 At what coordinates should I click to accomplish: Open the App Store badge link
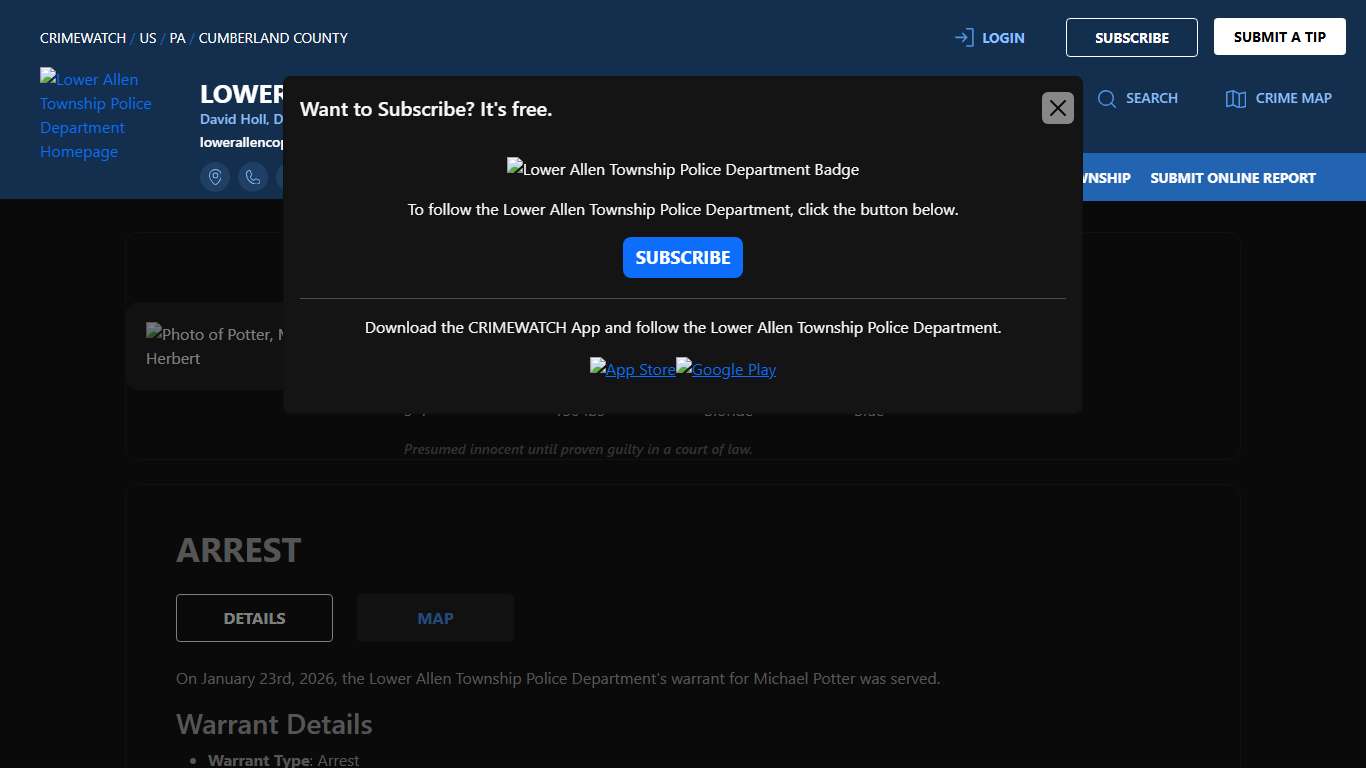point(633,369)
